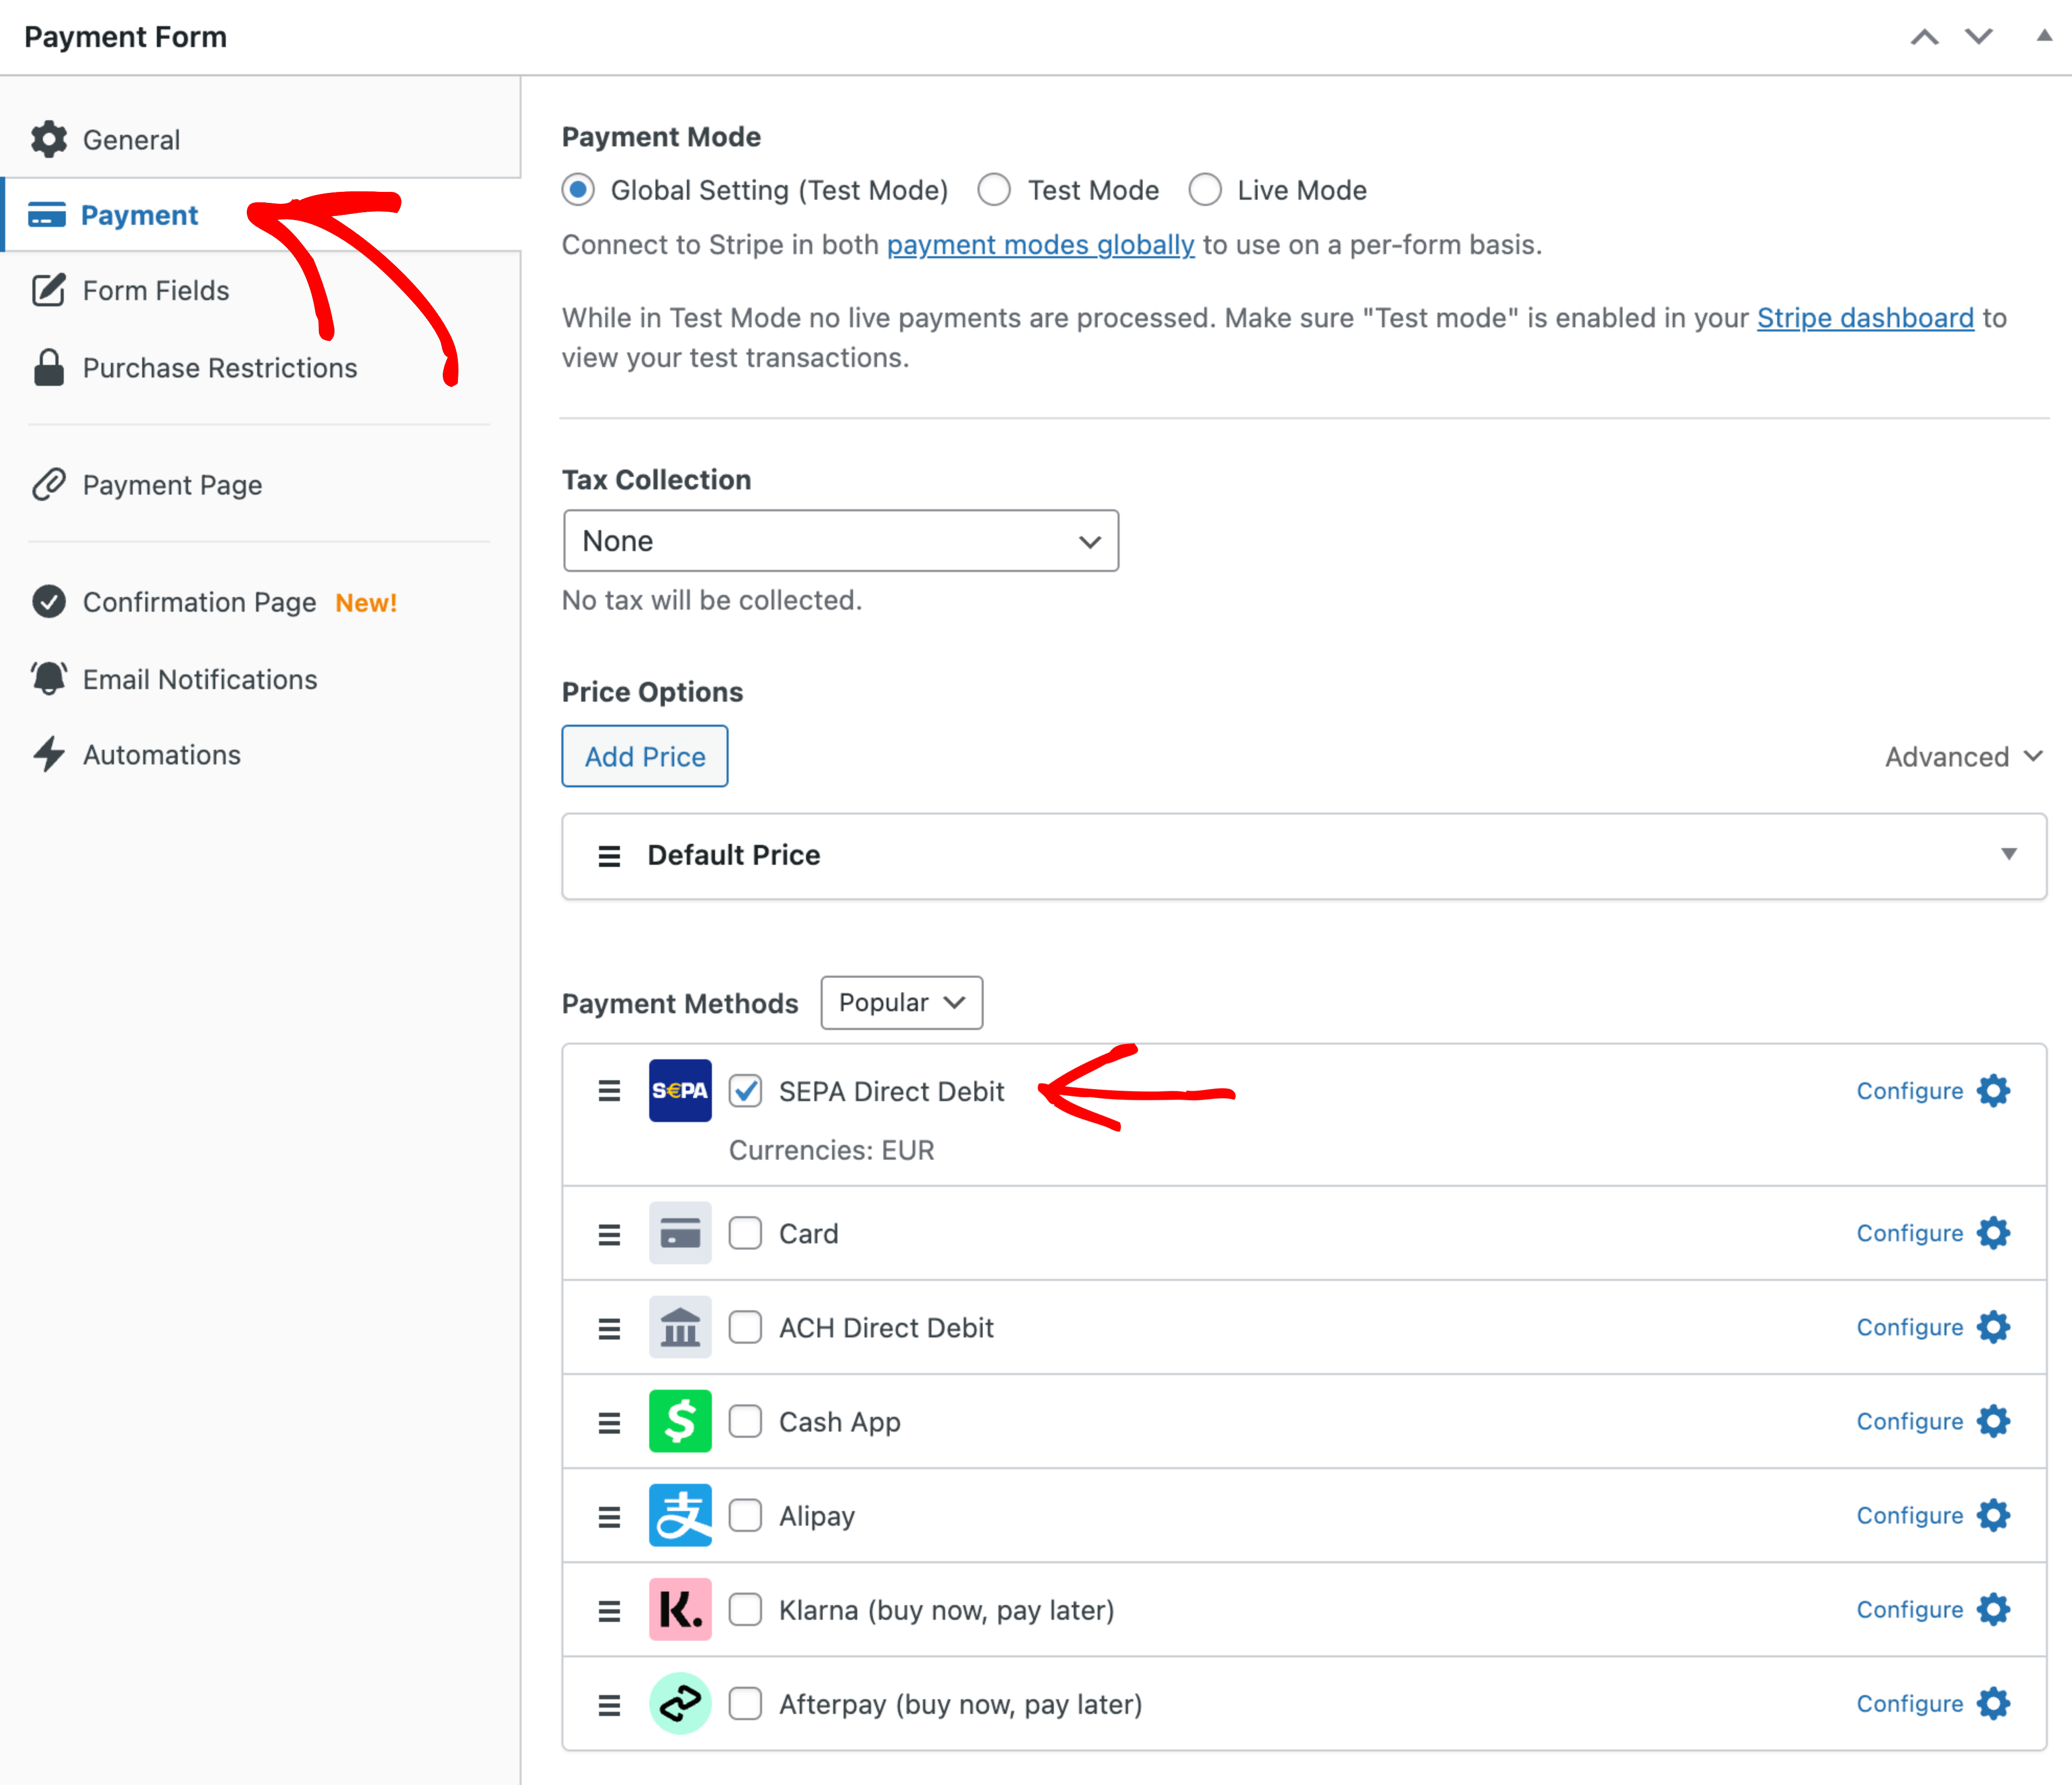Image resolution: width=2072 pixels, height=1785 pixels.
Task: Enable the Card payment method checkbox
Action: (745, 1233)
